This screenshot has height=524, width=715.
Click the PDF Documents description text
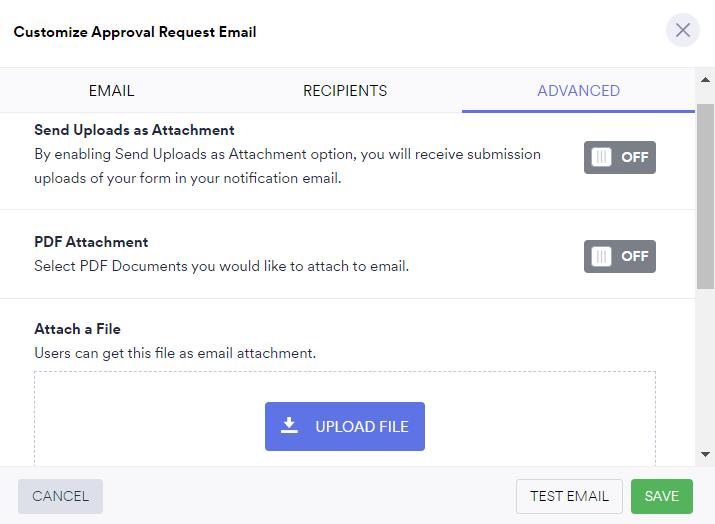[x=221, y=266]
